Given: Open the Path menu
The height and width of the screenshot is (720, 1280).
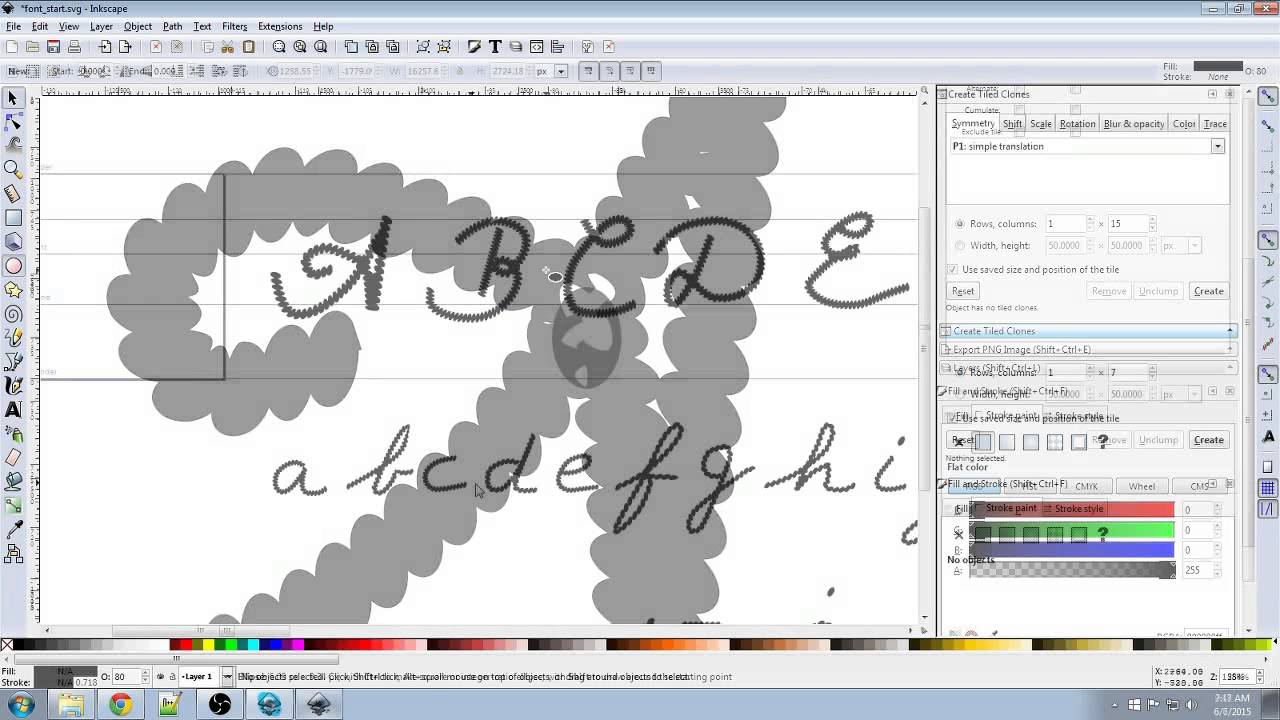Looking at the screenshot, I should [x=173, y=27].
